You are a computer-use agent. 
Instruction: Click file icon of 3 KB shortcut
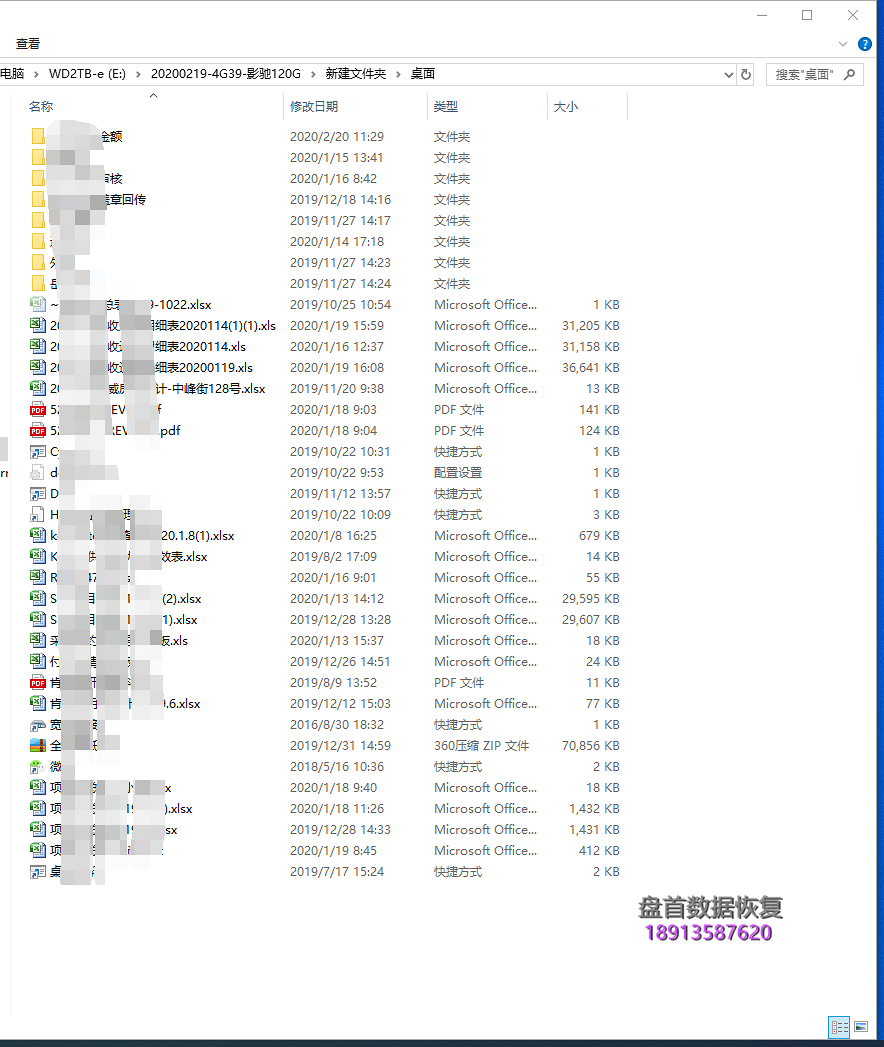[37, 515]
